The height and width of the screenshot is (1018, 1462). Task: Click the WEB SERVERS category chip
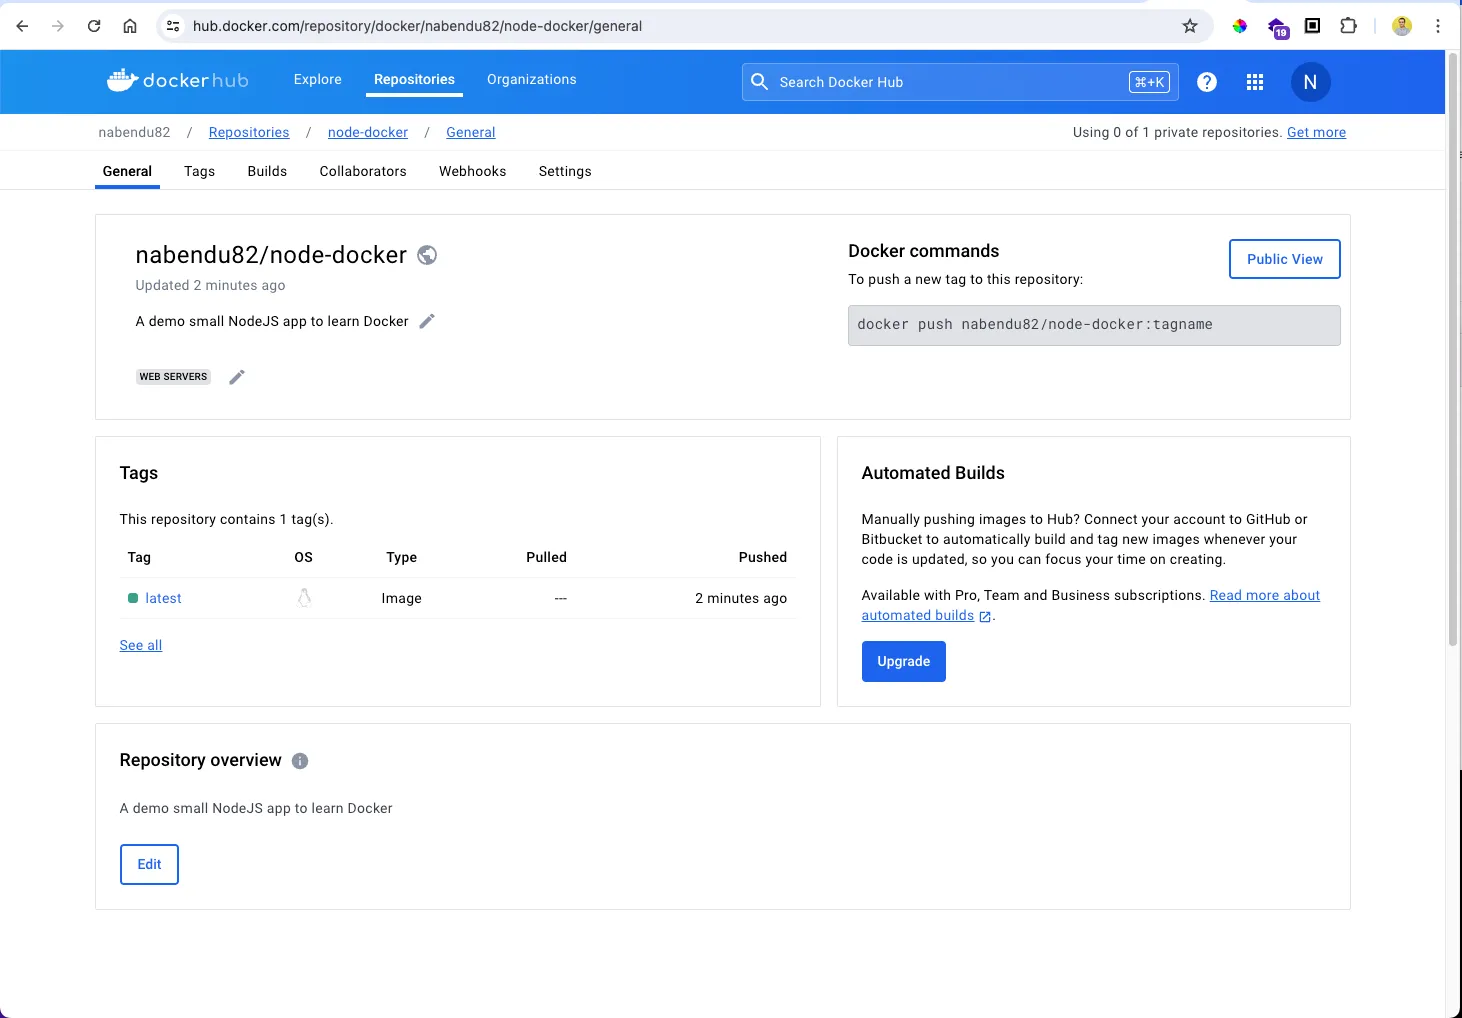click(x=173, y=377)
